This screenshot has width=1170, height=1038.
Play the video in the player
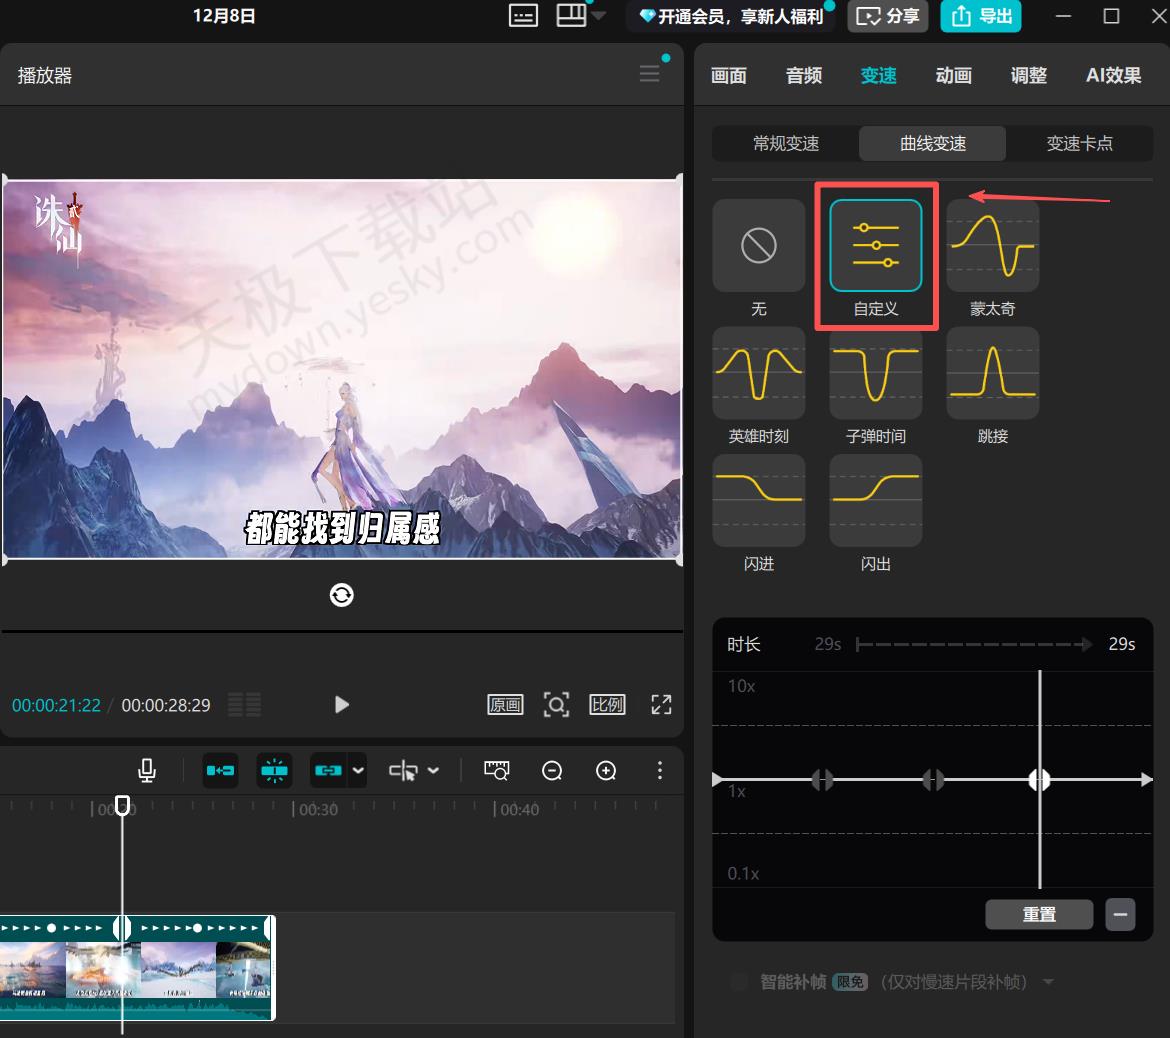click(341, 704)
